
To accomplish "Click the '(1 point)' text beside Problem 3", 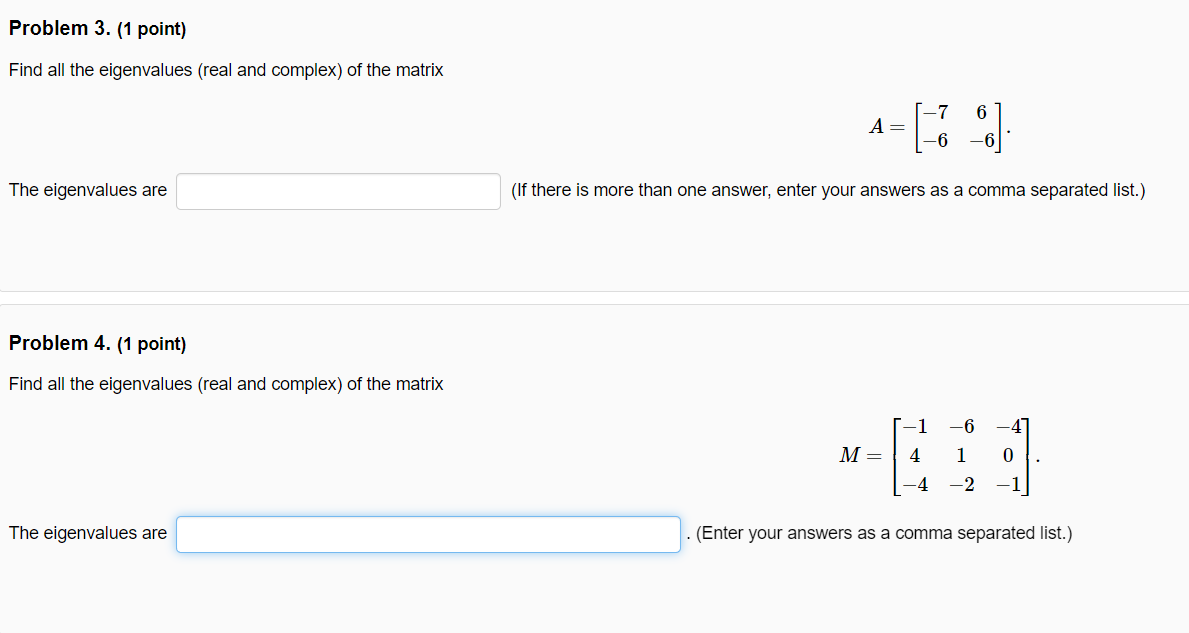I will click(151, 28).
